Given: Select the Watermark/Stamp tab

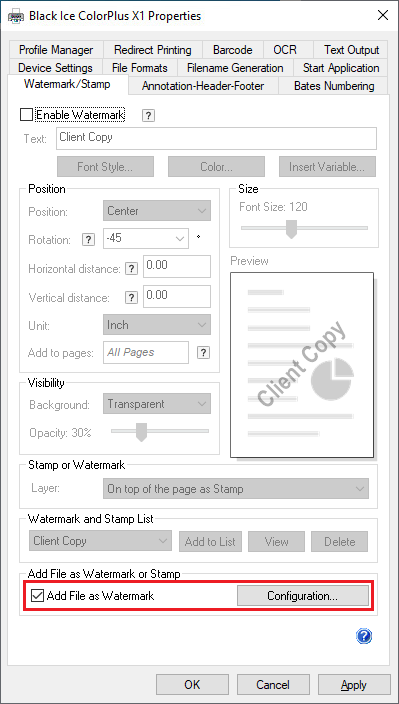Looking at the screenshot, I should pyautogui.click(x=67, y=84).
